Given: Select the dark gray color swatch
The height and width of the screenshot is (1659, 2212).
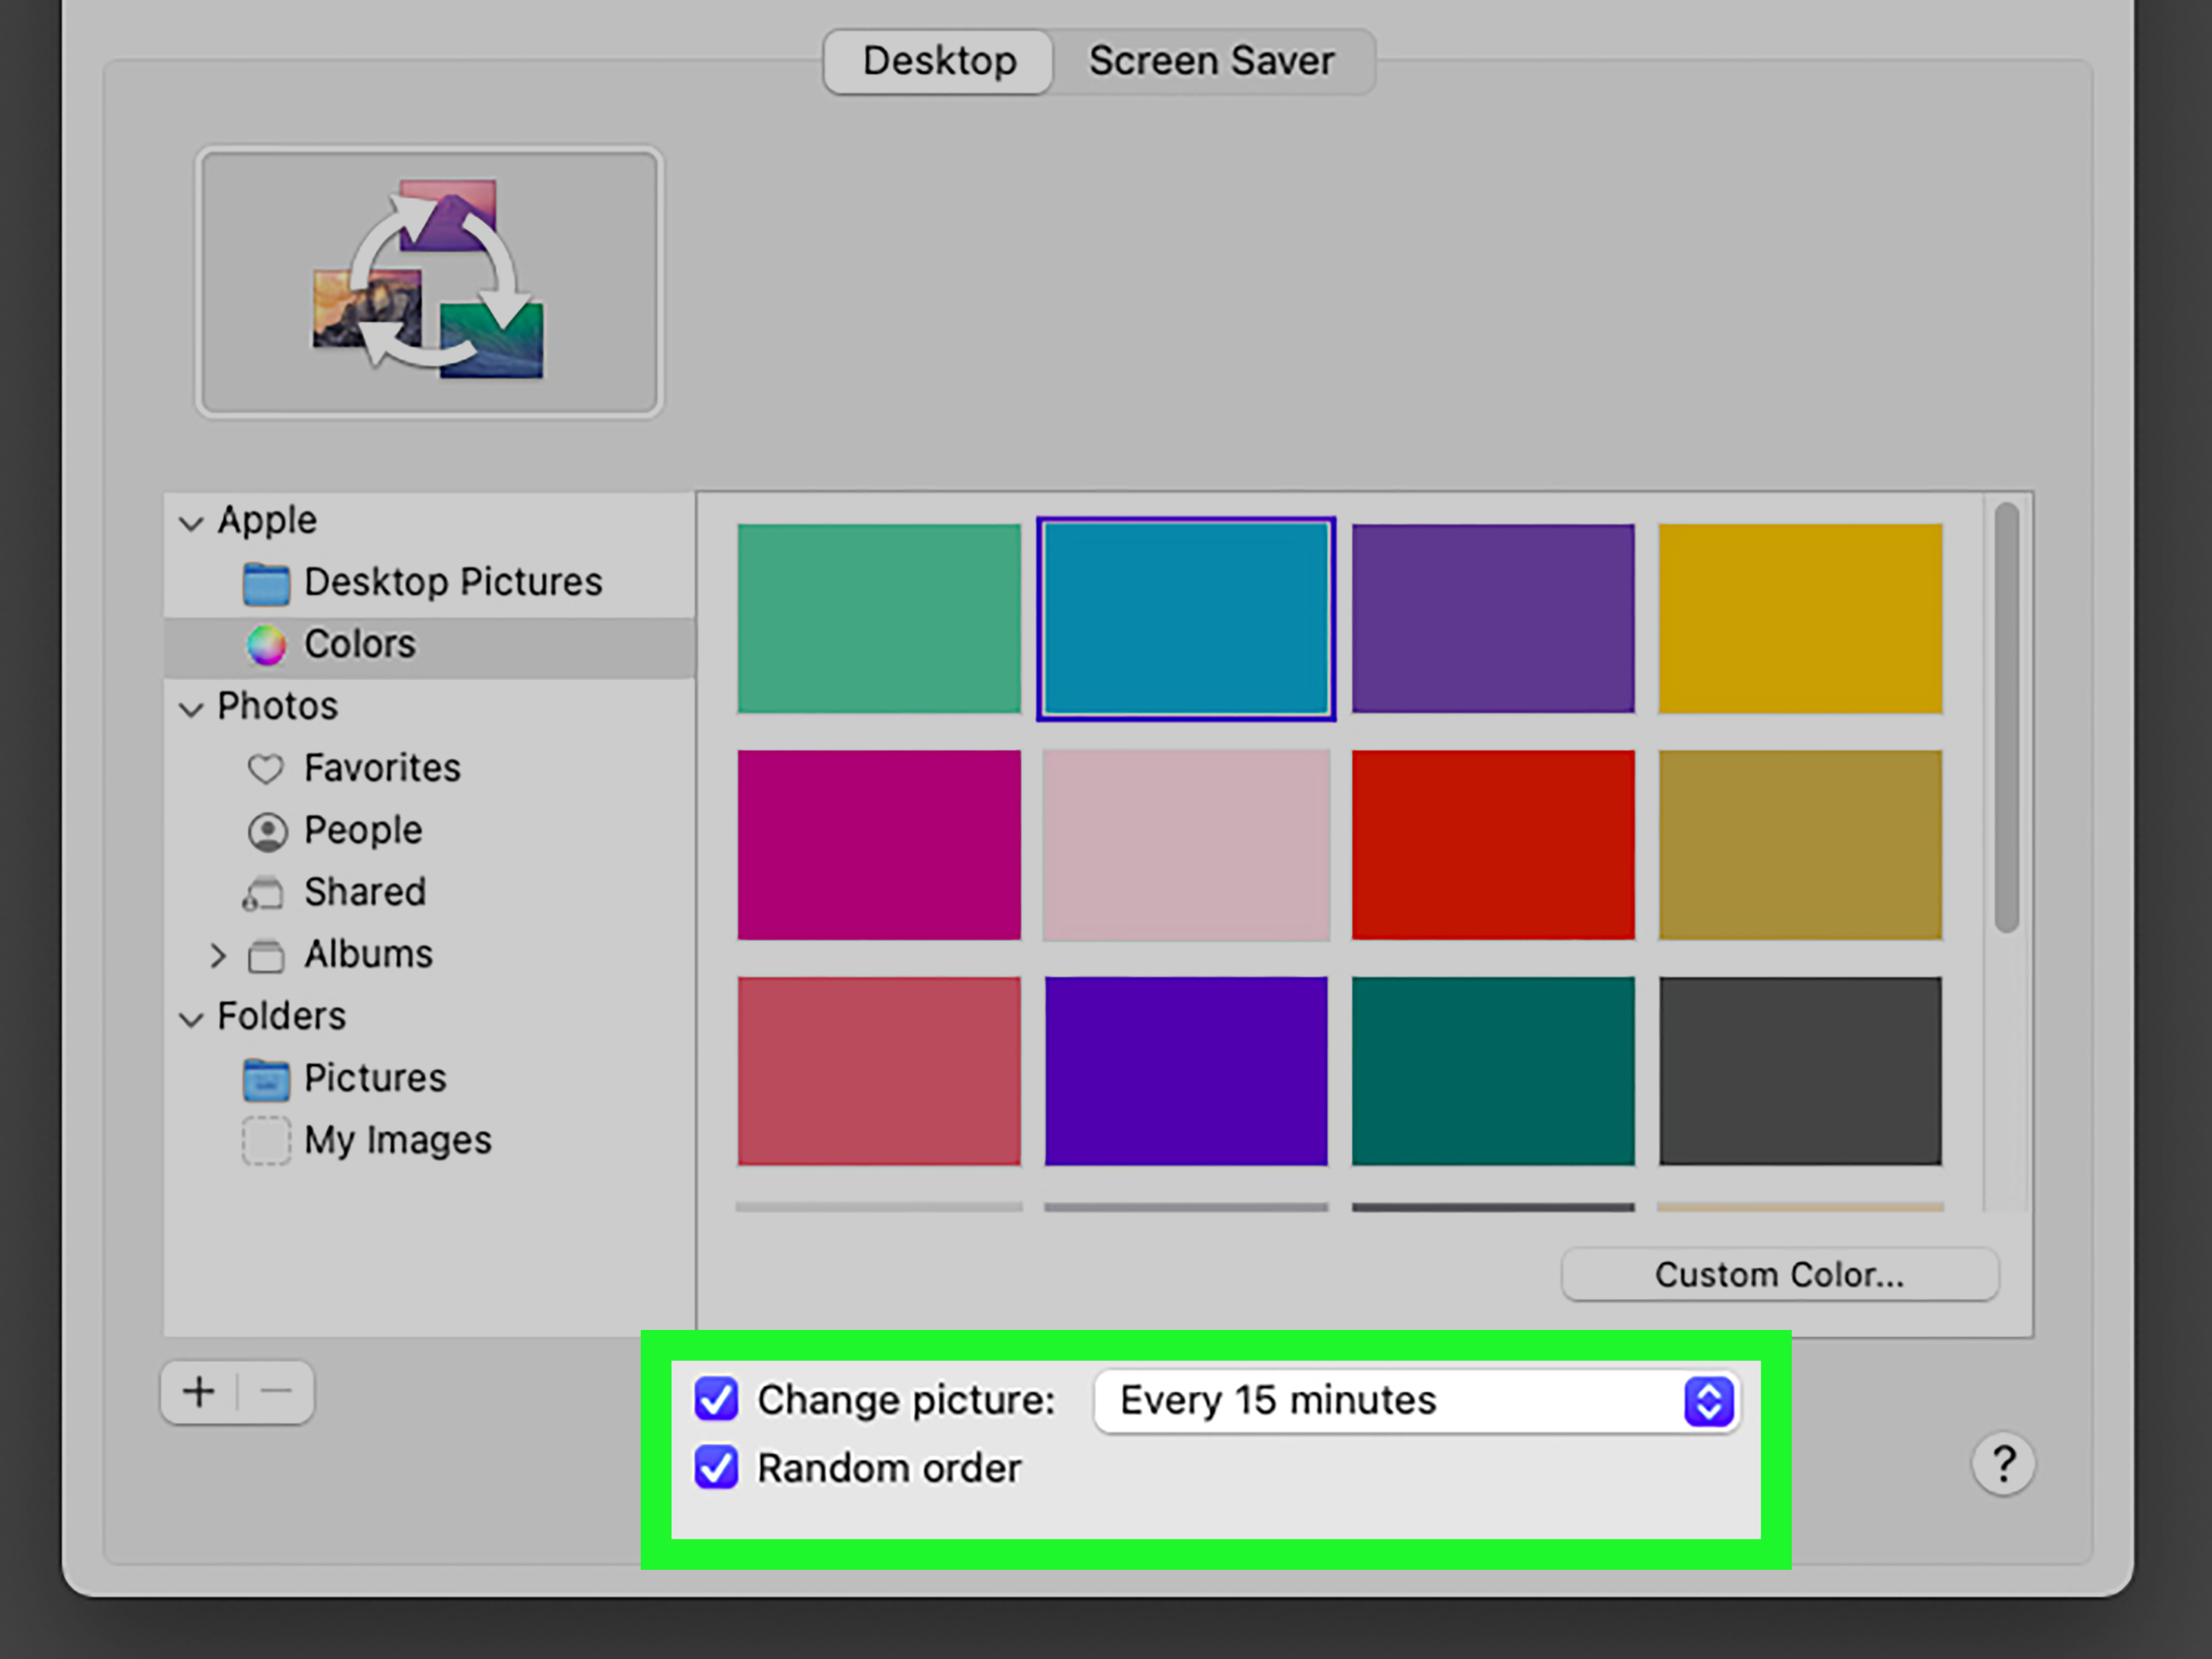Looking at the screenshot, I should point(1800,1071).
